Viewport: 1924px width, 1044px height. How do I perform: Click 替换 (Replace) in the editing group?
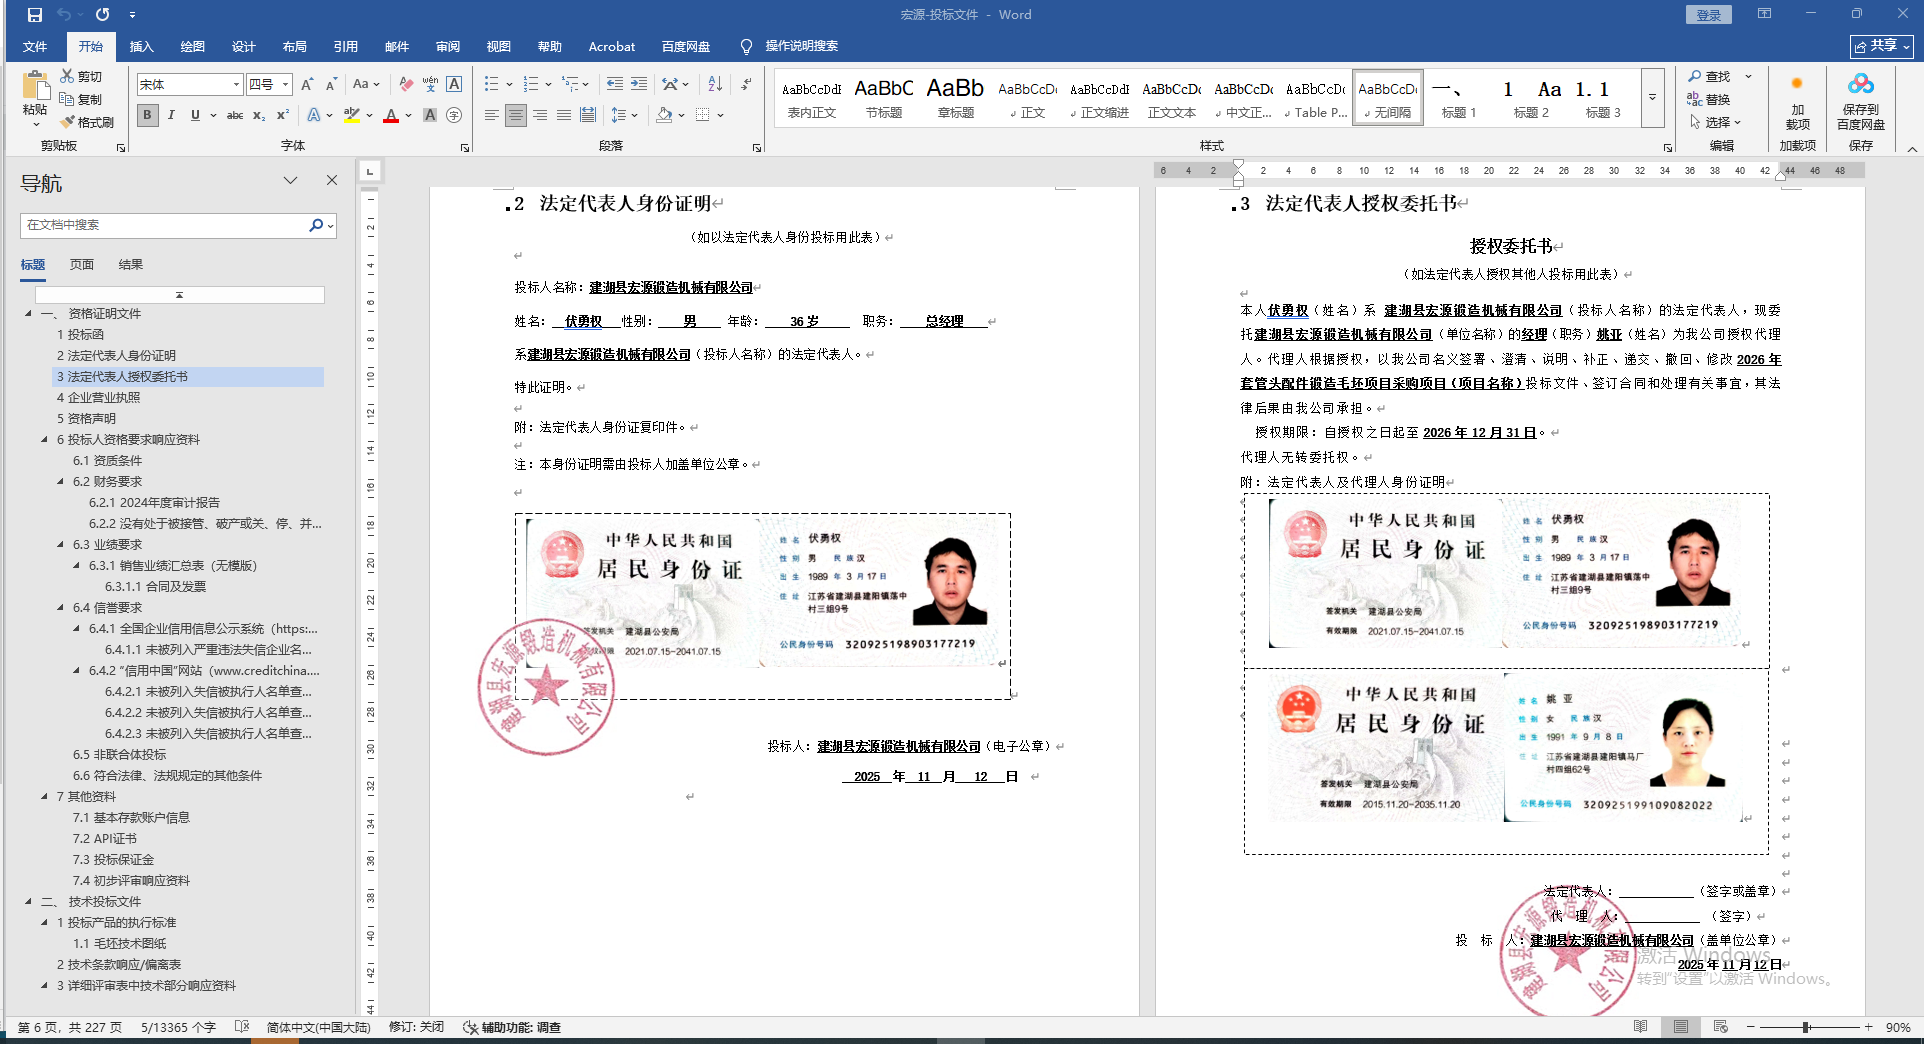(1710, 100)
